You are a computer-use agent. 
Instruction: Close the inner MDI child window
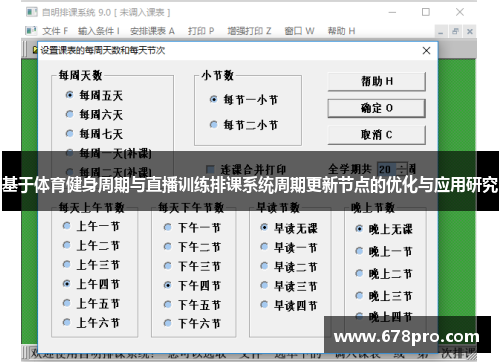pos(470,32)
